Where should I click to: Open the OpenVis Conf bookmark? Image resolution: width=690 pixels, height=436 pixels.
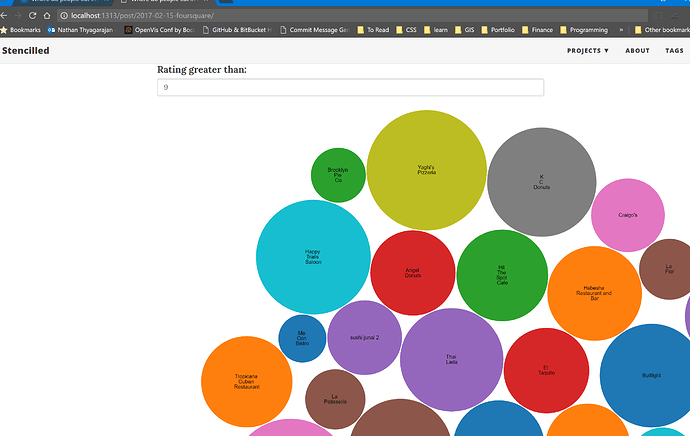coord(160,30)
